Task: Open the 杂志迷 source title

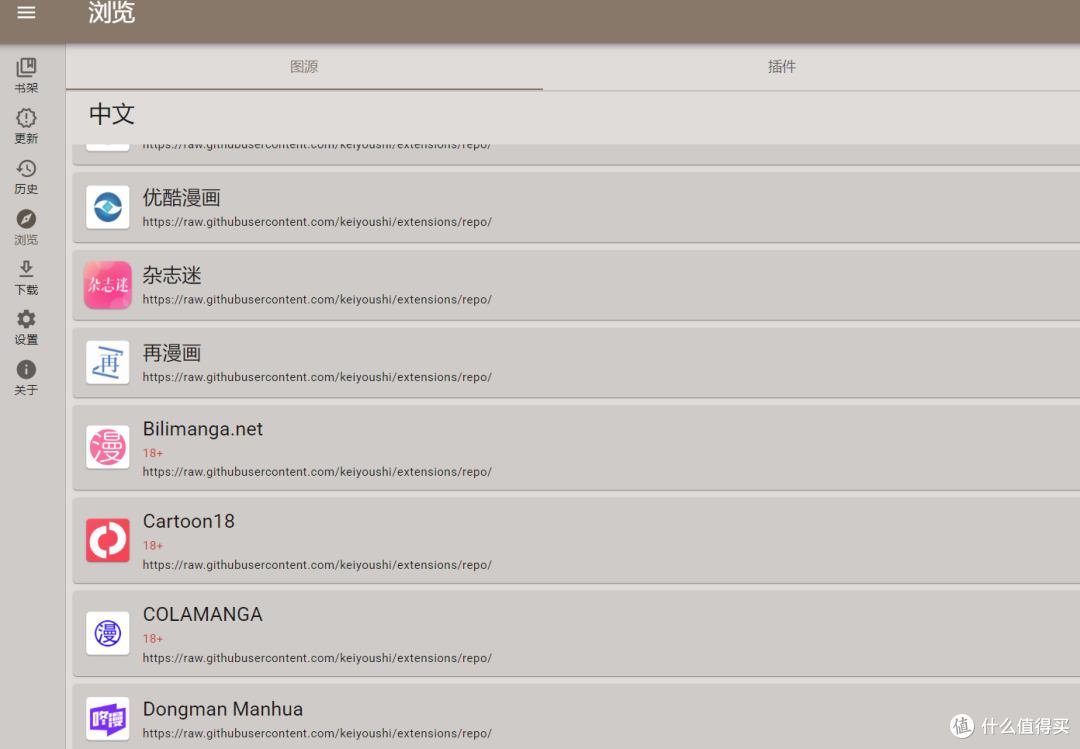Action: [x=172, y=276]
